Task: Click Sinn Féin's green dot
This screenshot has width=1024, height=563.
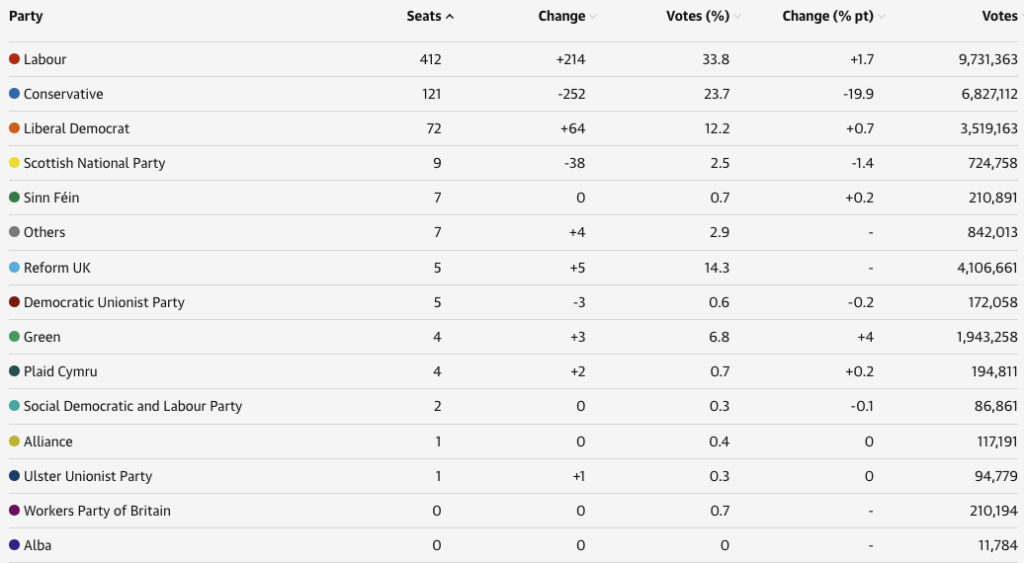Action: click(14, 198)
